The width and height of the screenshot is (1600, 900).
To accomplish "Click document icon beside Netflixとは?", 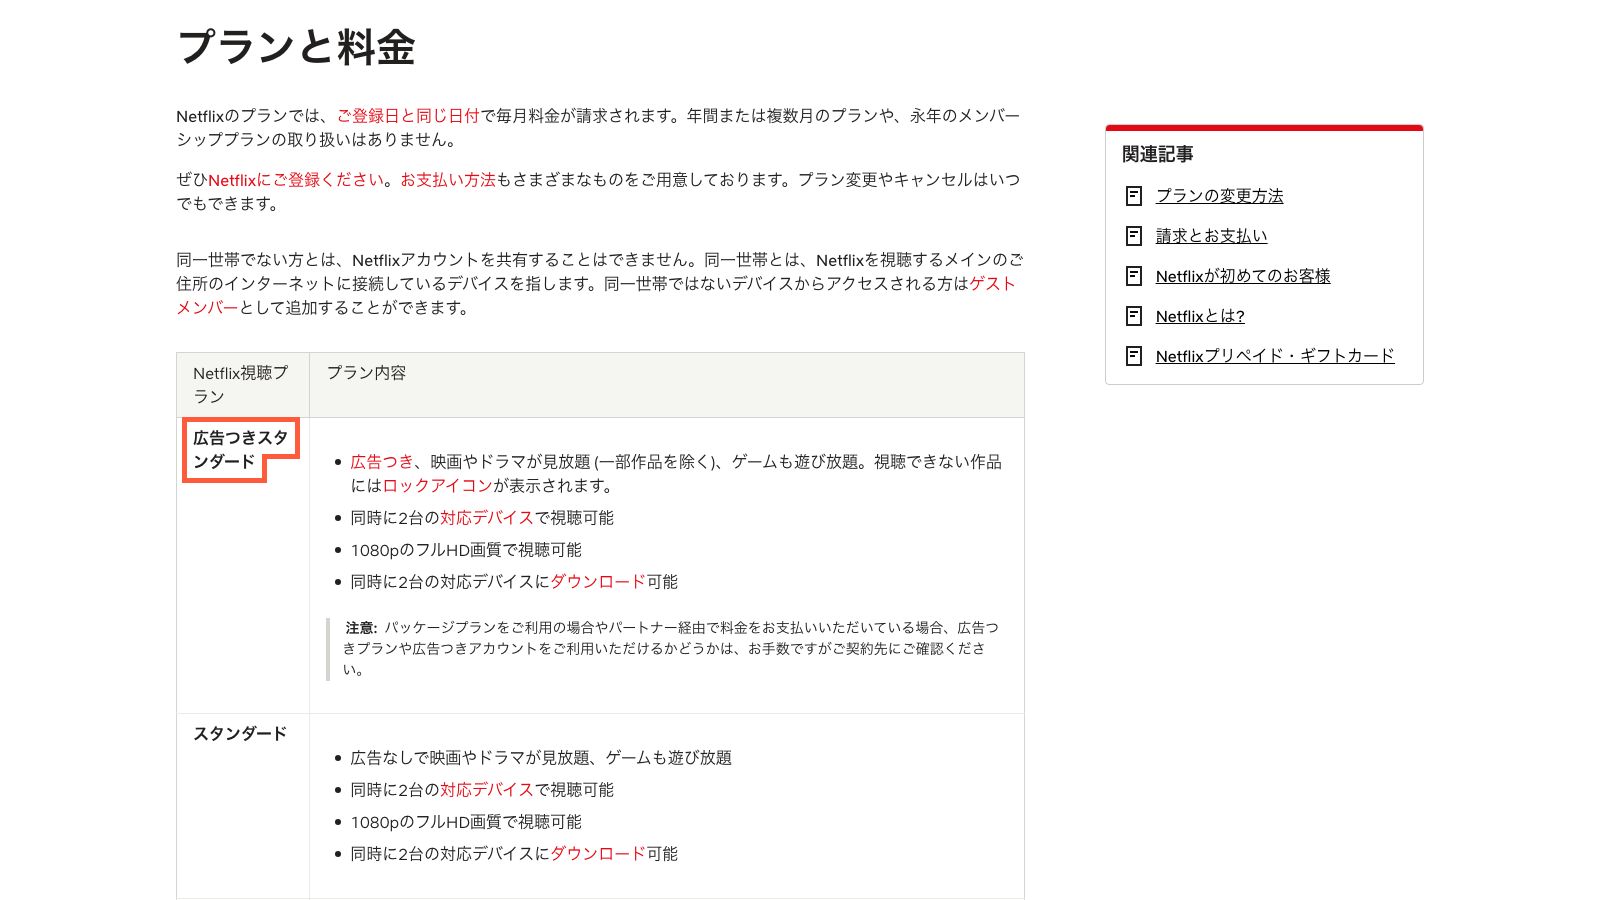I will [x=1134, y=316].
